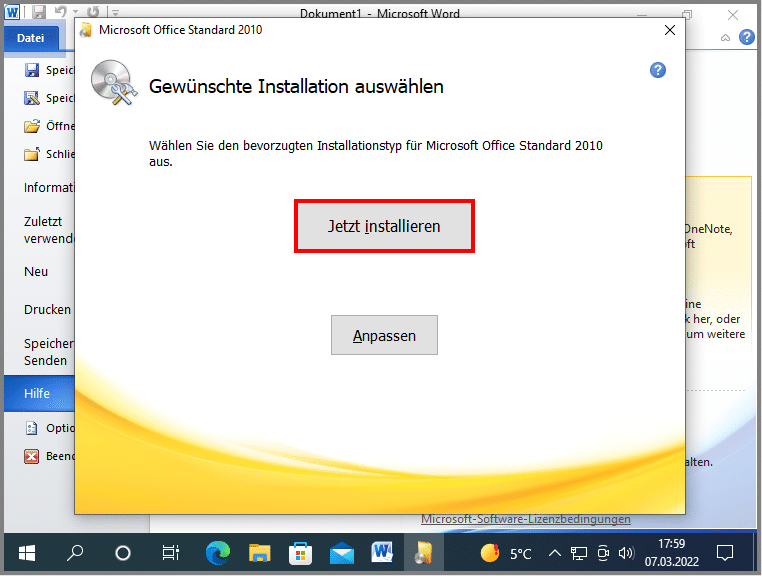Open the Microsoft-Software-Lizenzbedingungen link

click(x=525, y=519)
